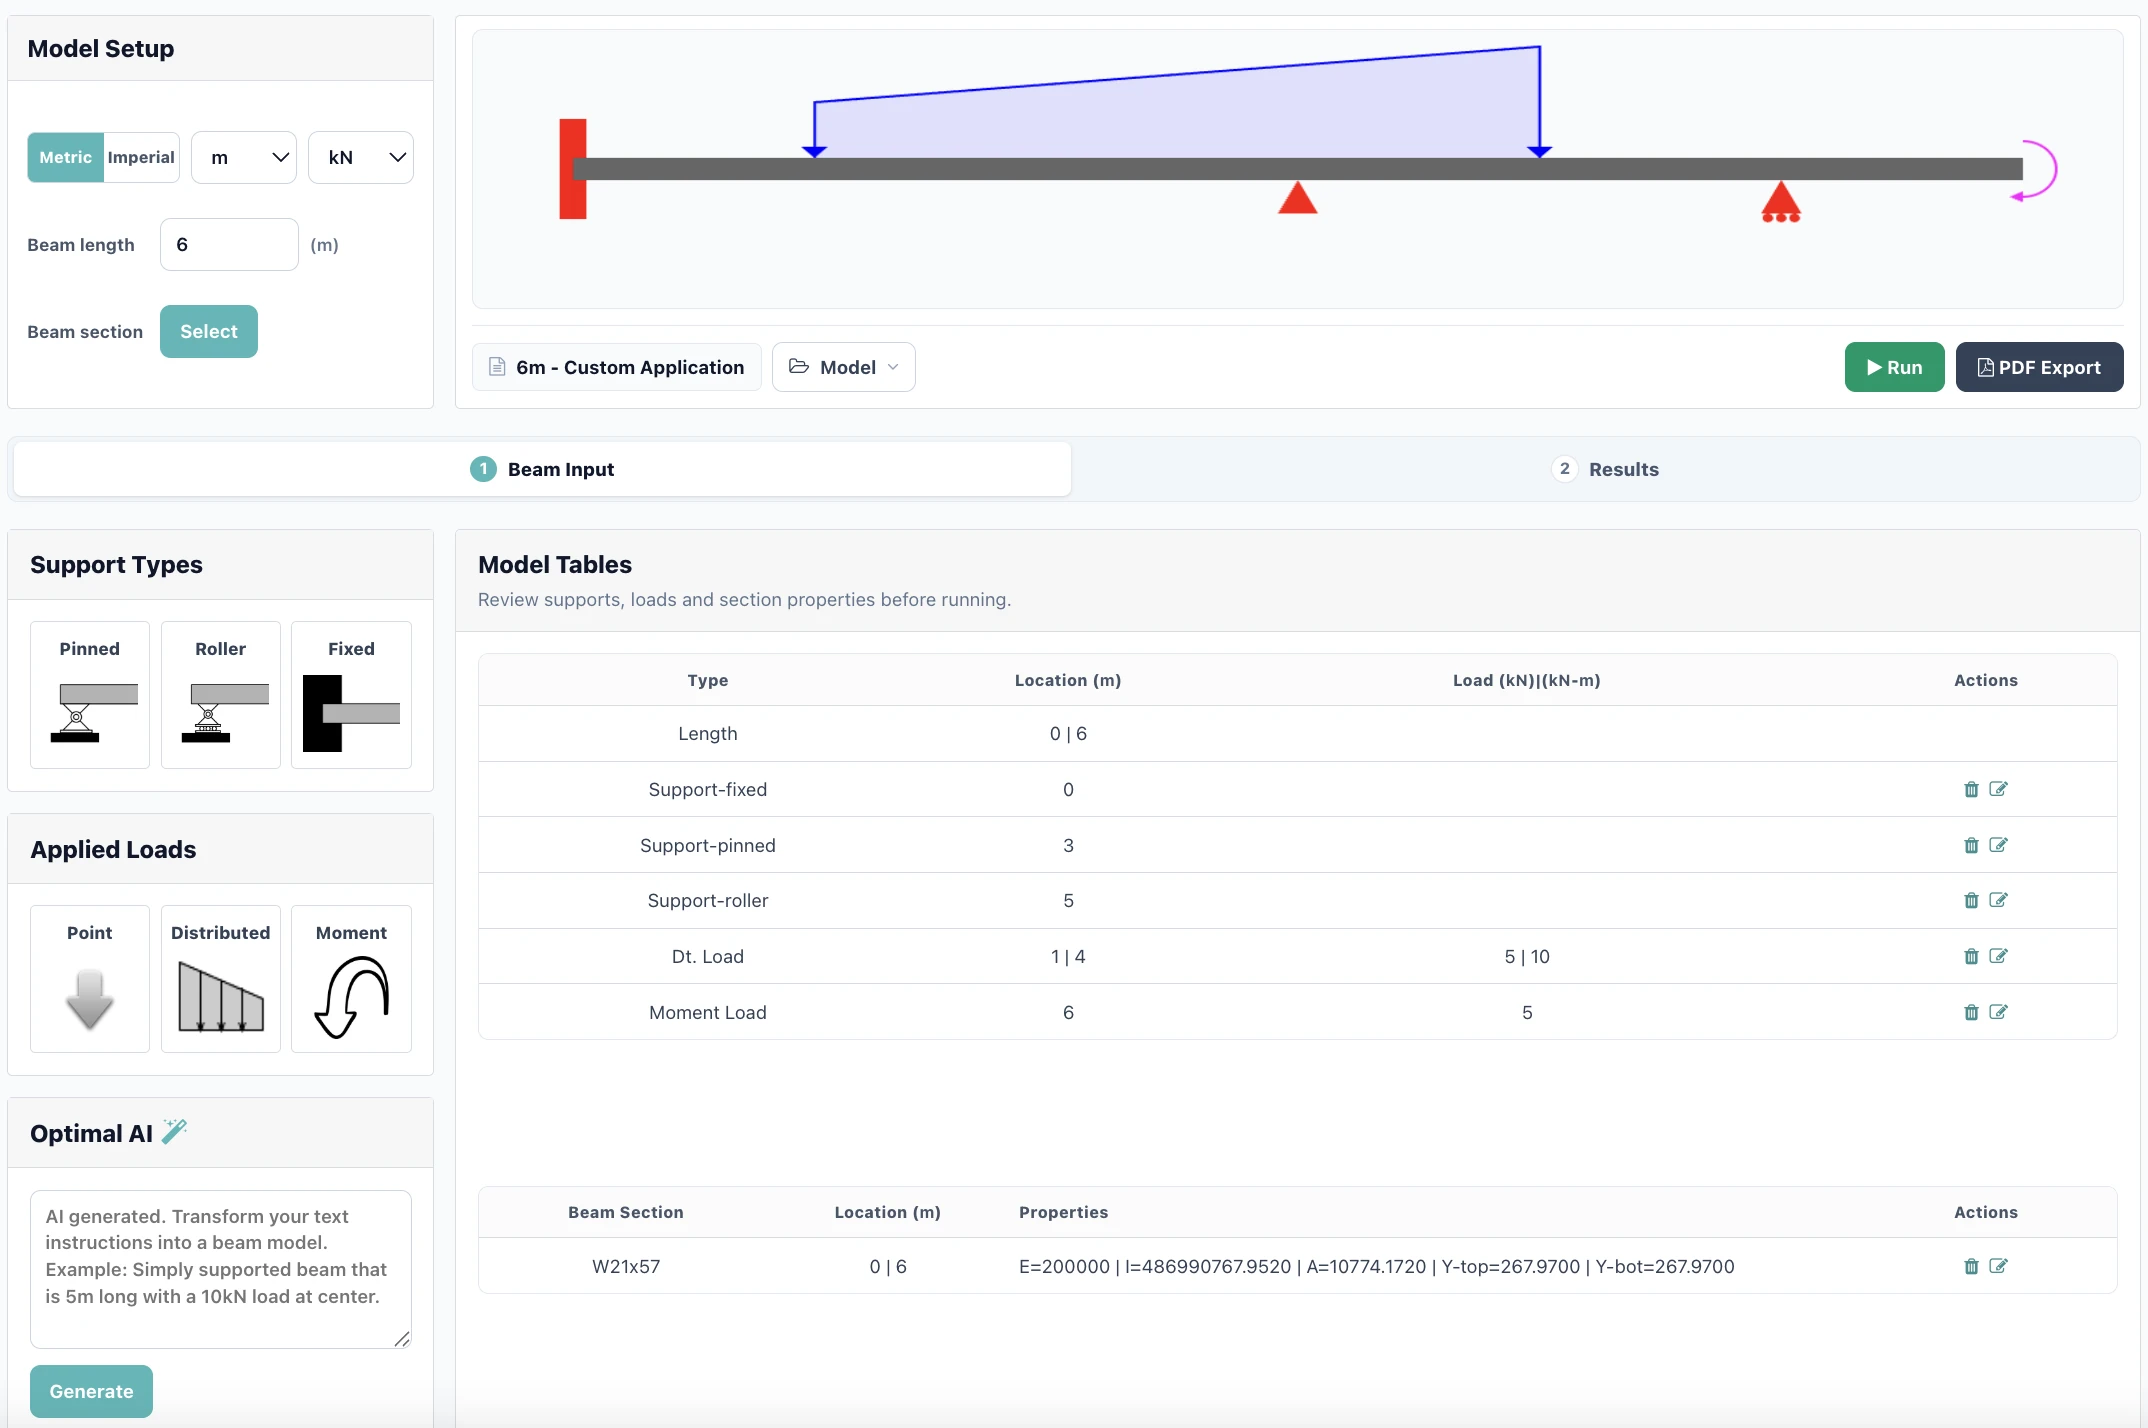Add a Moment load
This screenshot has height=1428, width=2148.
(351, 979)
